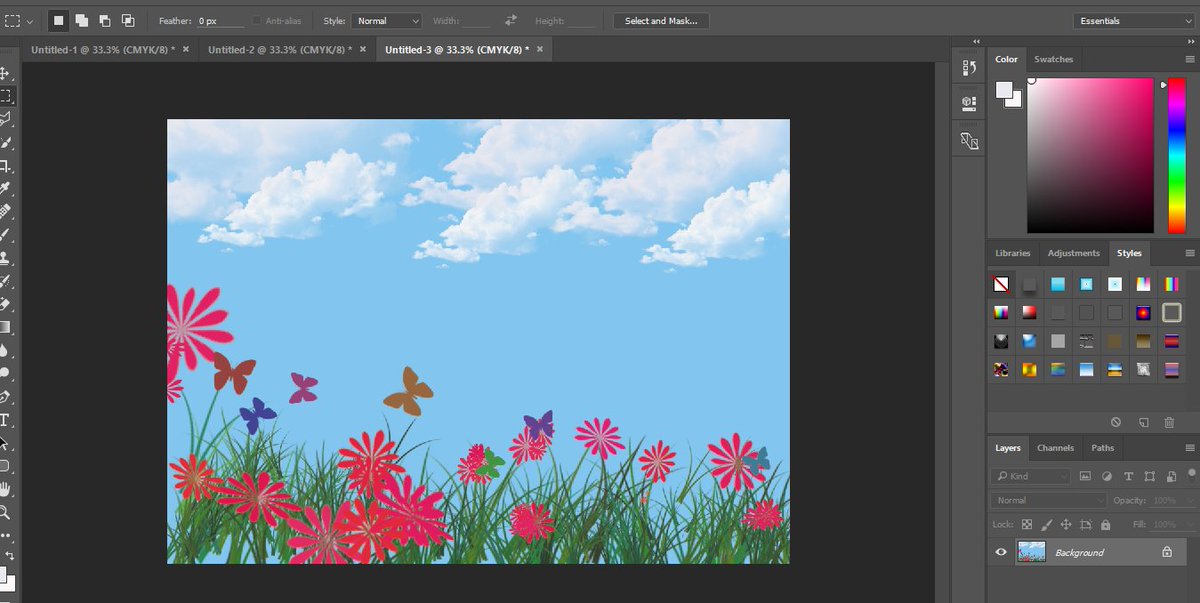The width and height of the screenshot is (1200, 603).
Task: Swap width and height values
Action: [511, 20]
